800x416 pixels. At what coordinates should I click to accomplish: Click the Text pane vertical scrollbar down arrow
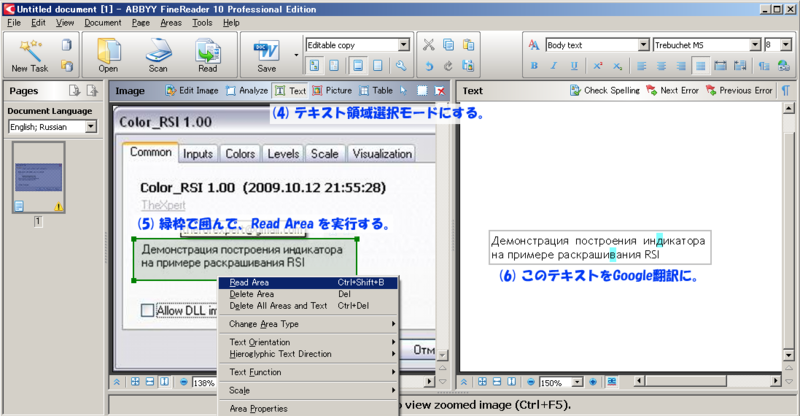pyautogui.click(x=788, y=355)
